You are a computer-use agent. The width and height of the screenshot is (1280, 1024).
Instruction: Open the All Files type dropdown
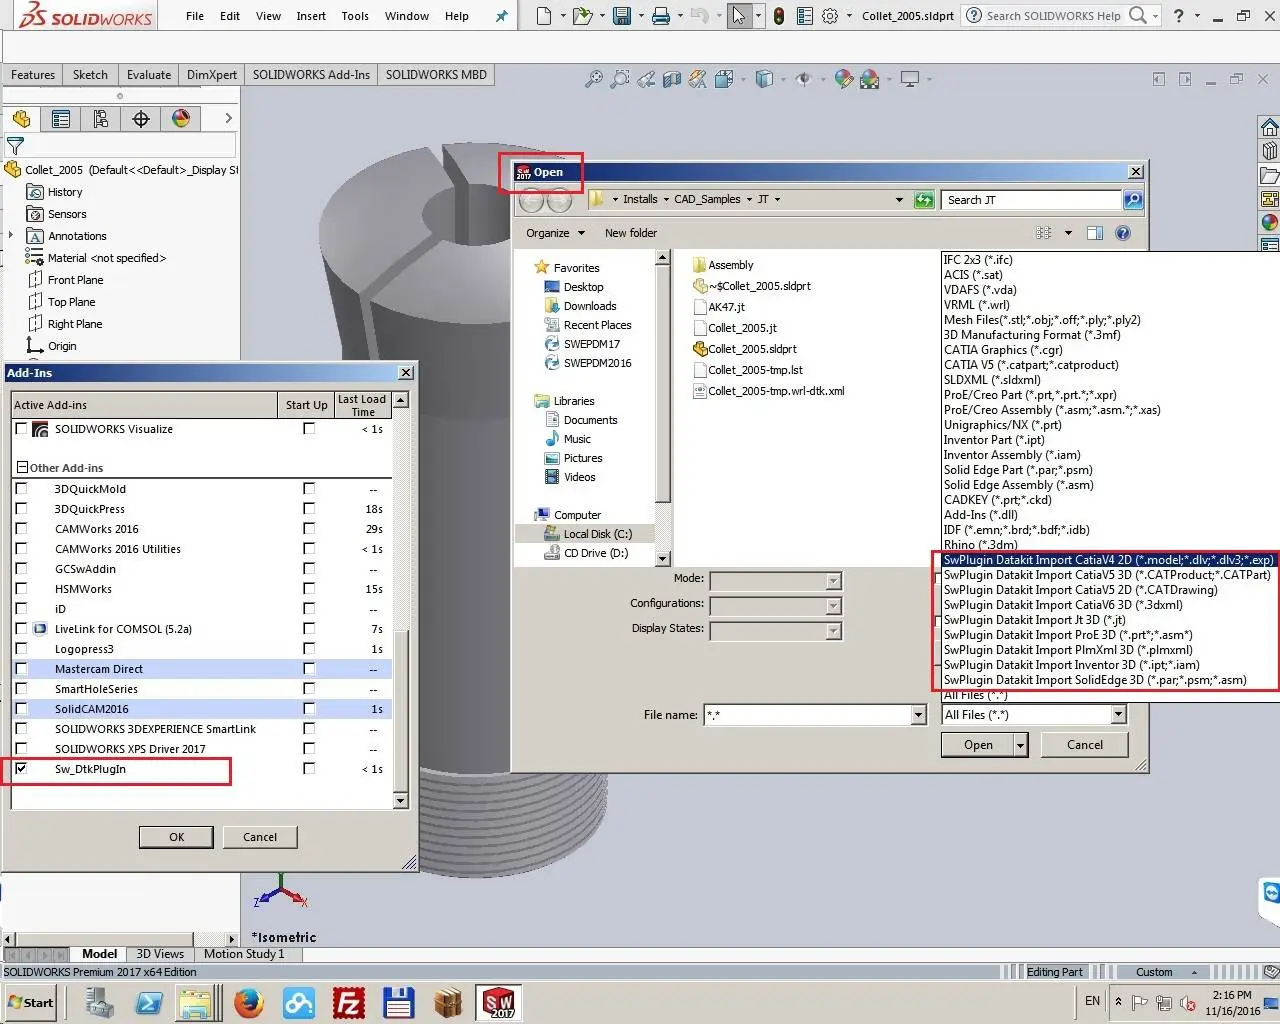click(1118, 715)
